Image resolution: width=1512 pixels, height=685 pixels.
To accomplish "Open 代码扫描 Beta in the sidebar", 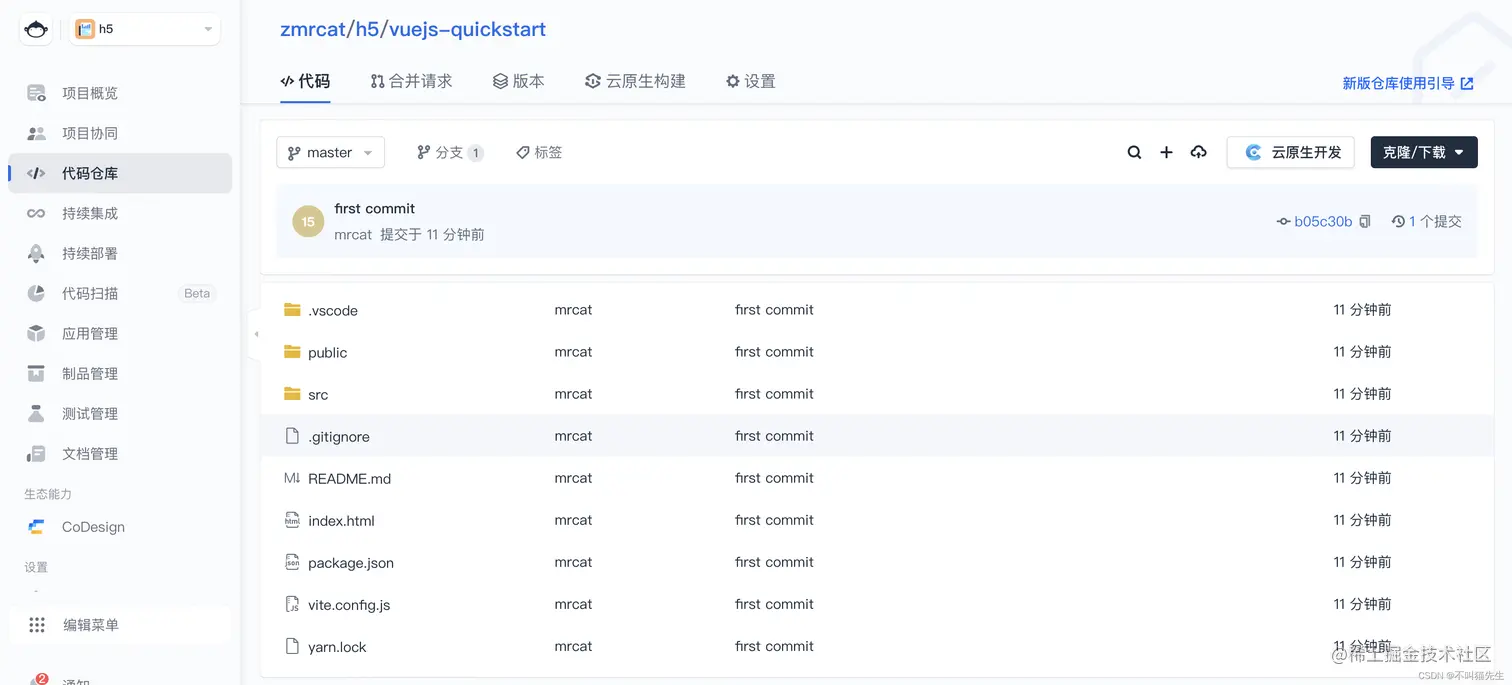I will click(120, 293).
